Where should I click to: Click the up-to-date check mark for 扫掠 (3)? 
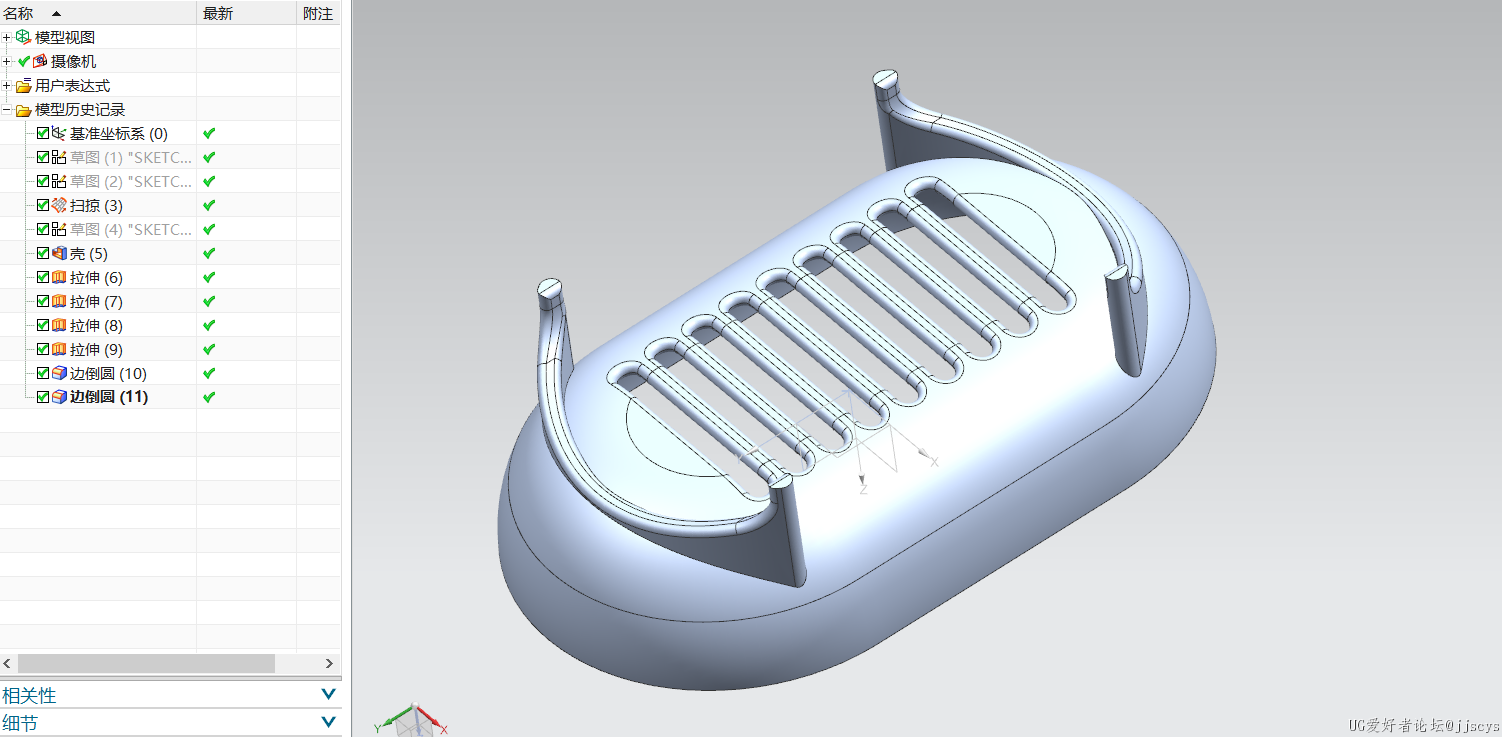tap(209, 205)
